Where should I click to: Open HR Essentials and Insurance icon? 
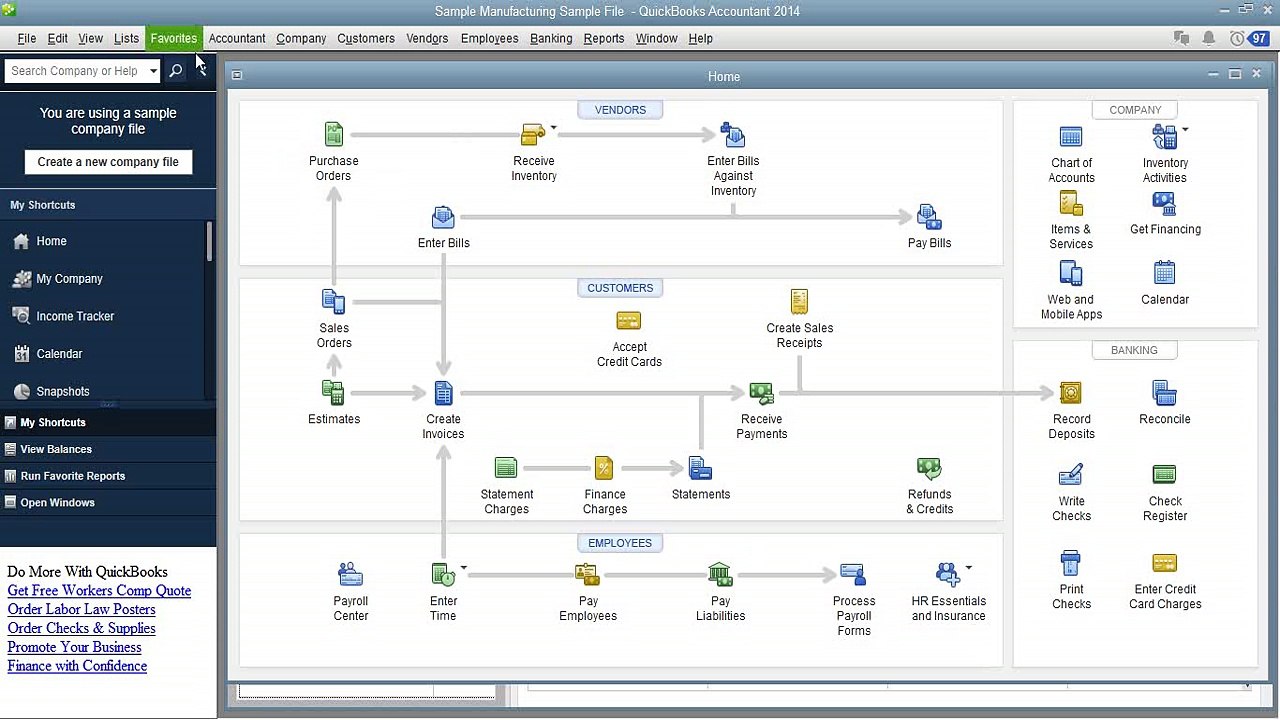pos(948,575)
